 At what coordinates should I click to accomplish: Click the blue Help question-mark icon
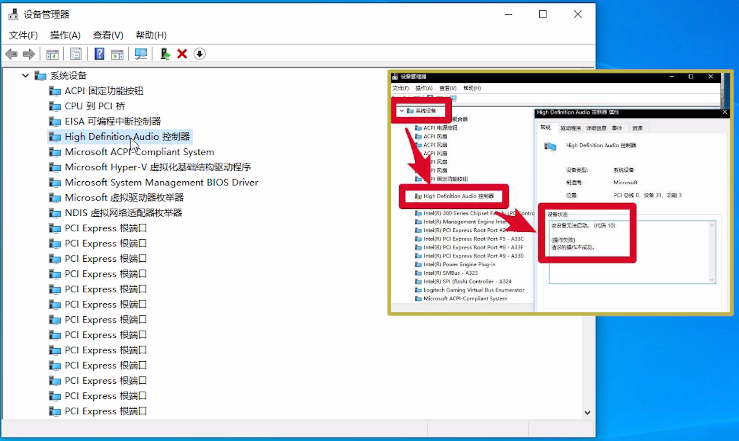tap(99, 54)
